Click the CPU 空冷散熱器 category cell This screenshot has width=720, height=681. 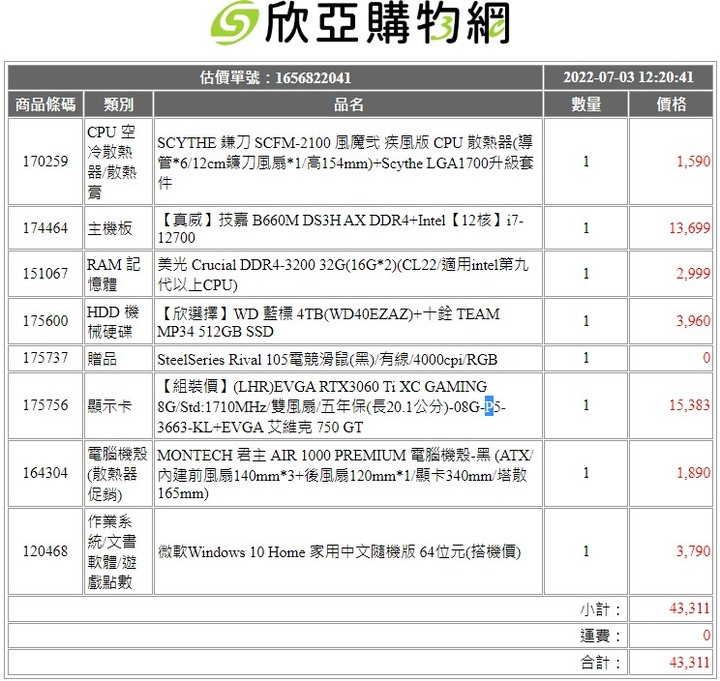tap(118, 161)
